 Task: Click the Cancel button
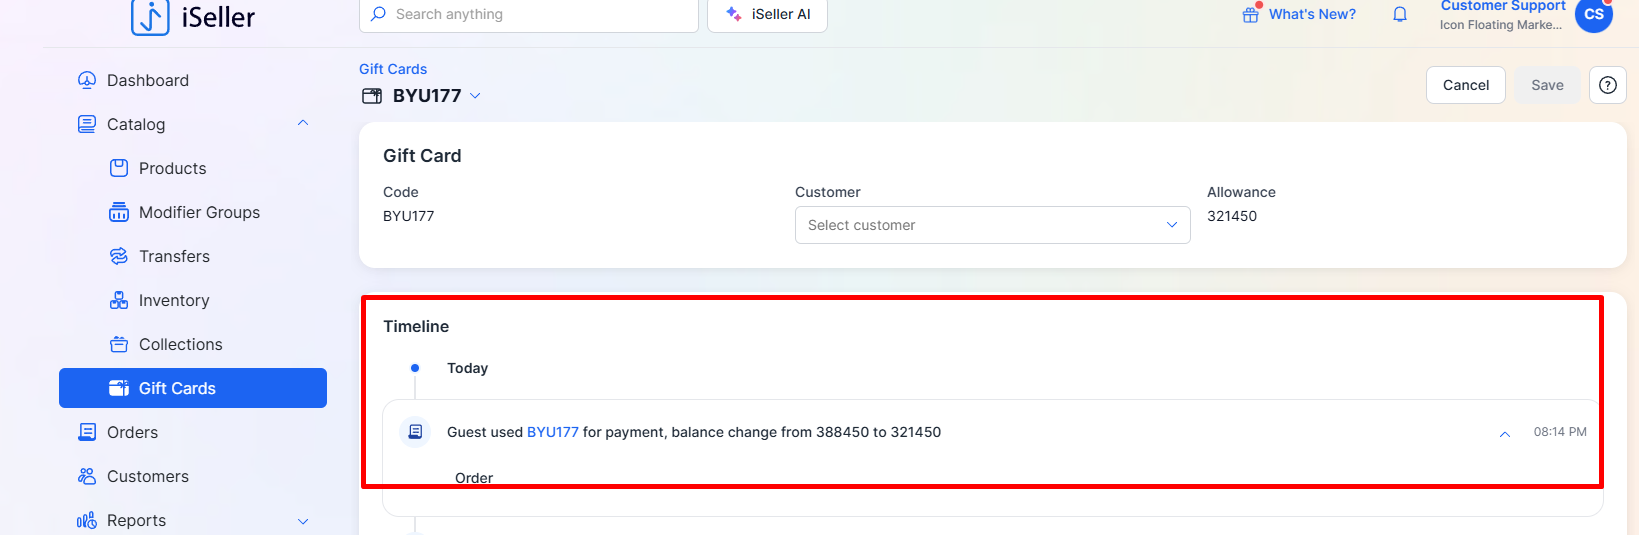[x=1466, y=85]
